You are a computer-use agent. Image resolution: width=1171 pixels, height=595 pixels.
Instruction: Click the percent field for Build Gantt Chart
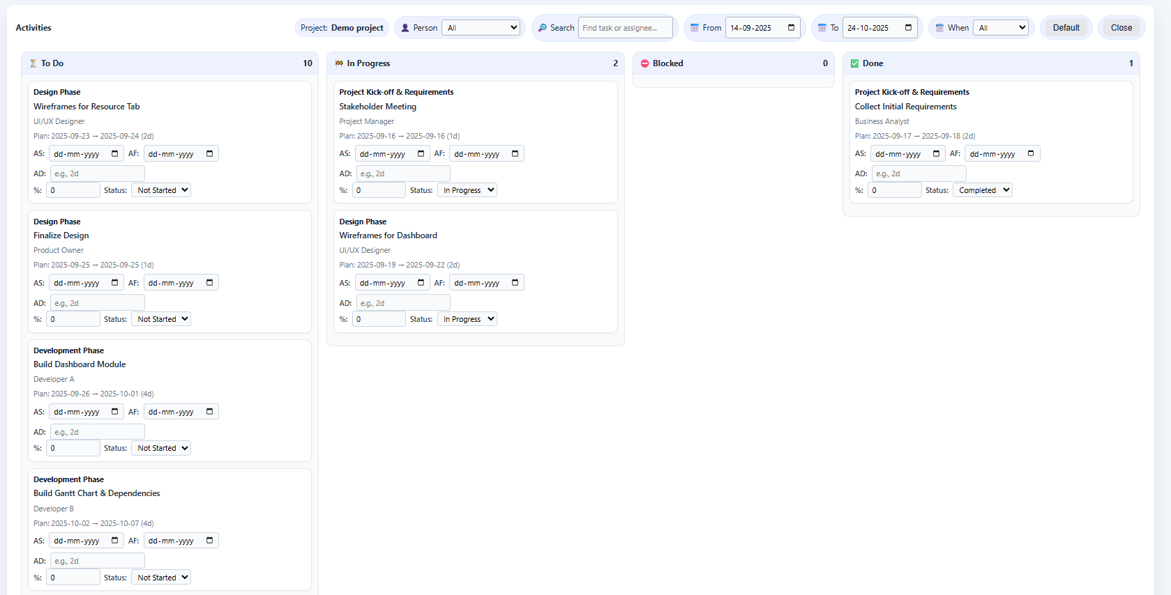[x=74, y=576]
